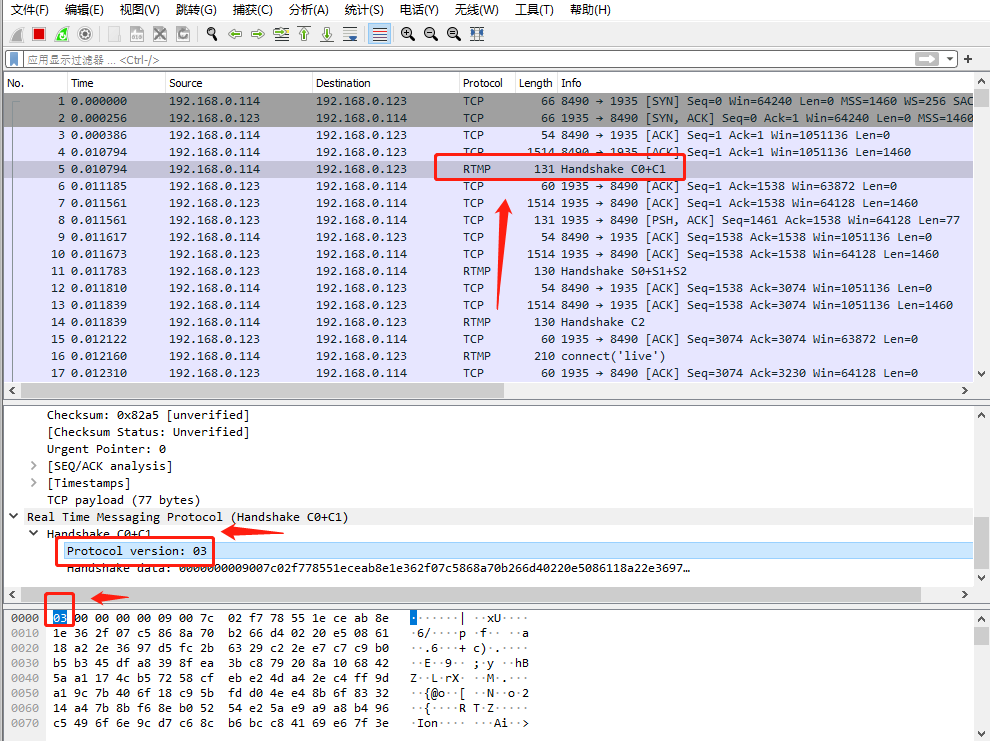Sort packets by the Length column
This screenshot has width=990, height=741.
pyautogui.click(x=536, y=83)
